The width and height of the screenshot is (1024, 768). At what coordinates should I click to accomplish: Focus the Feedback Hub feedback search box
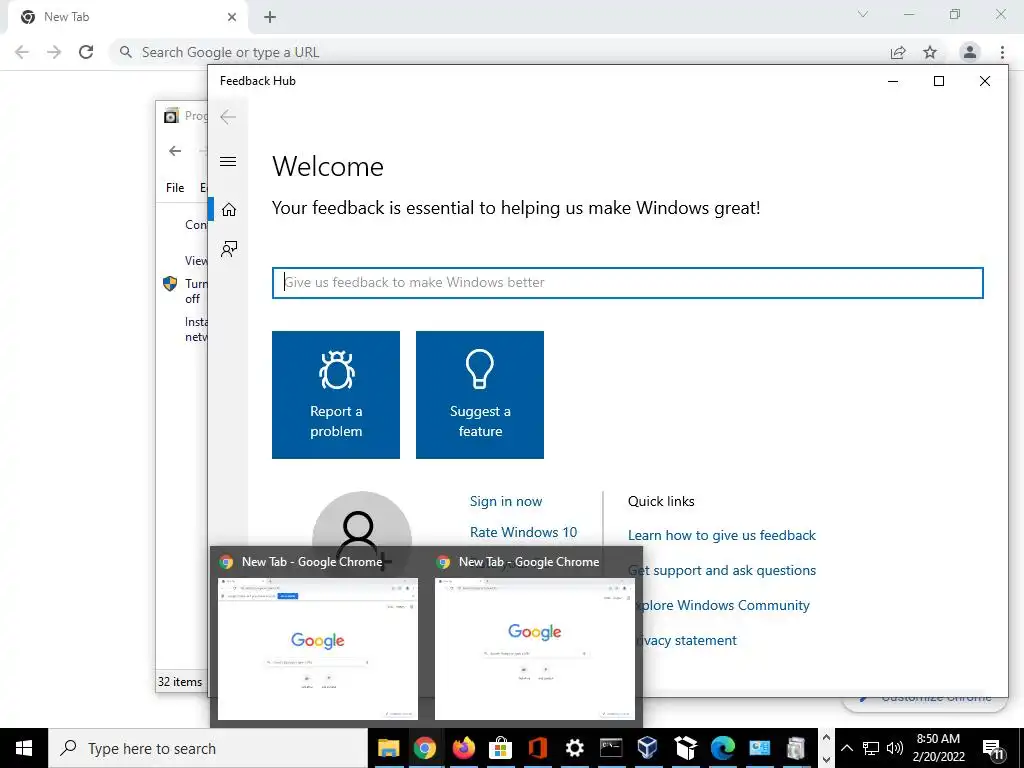point(628,283)
